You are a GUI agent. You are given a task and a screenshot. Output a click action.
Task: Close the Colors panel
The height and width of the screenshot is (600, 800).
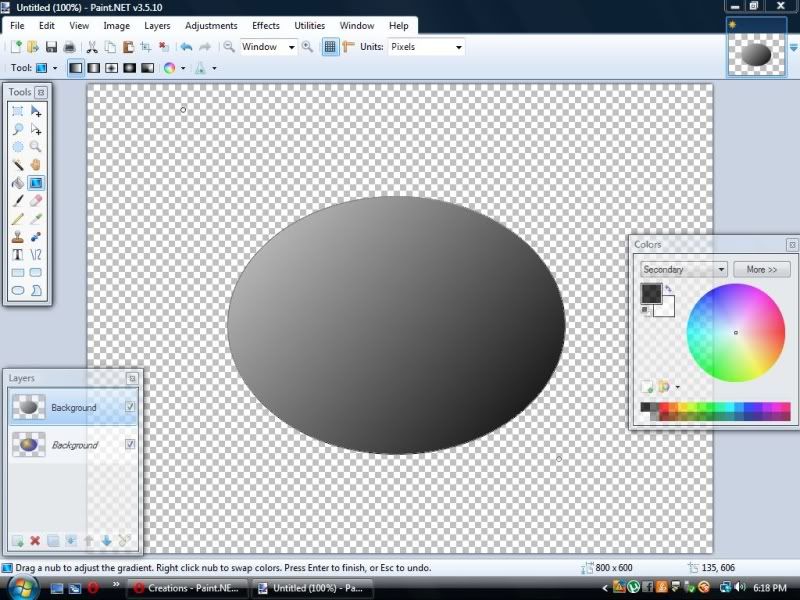coord(792,245)
